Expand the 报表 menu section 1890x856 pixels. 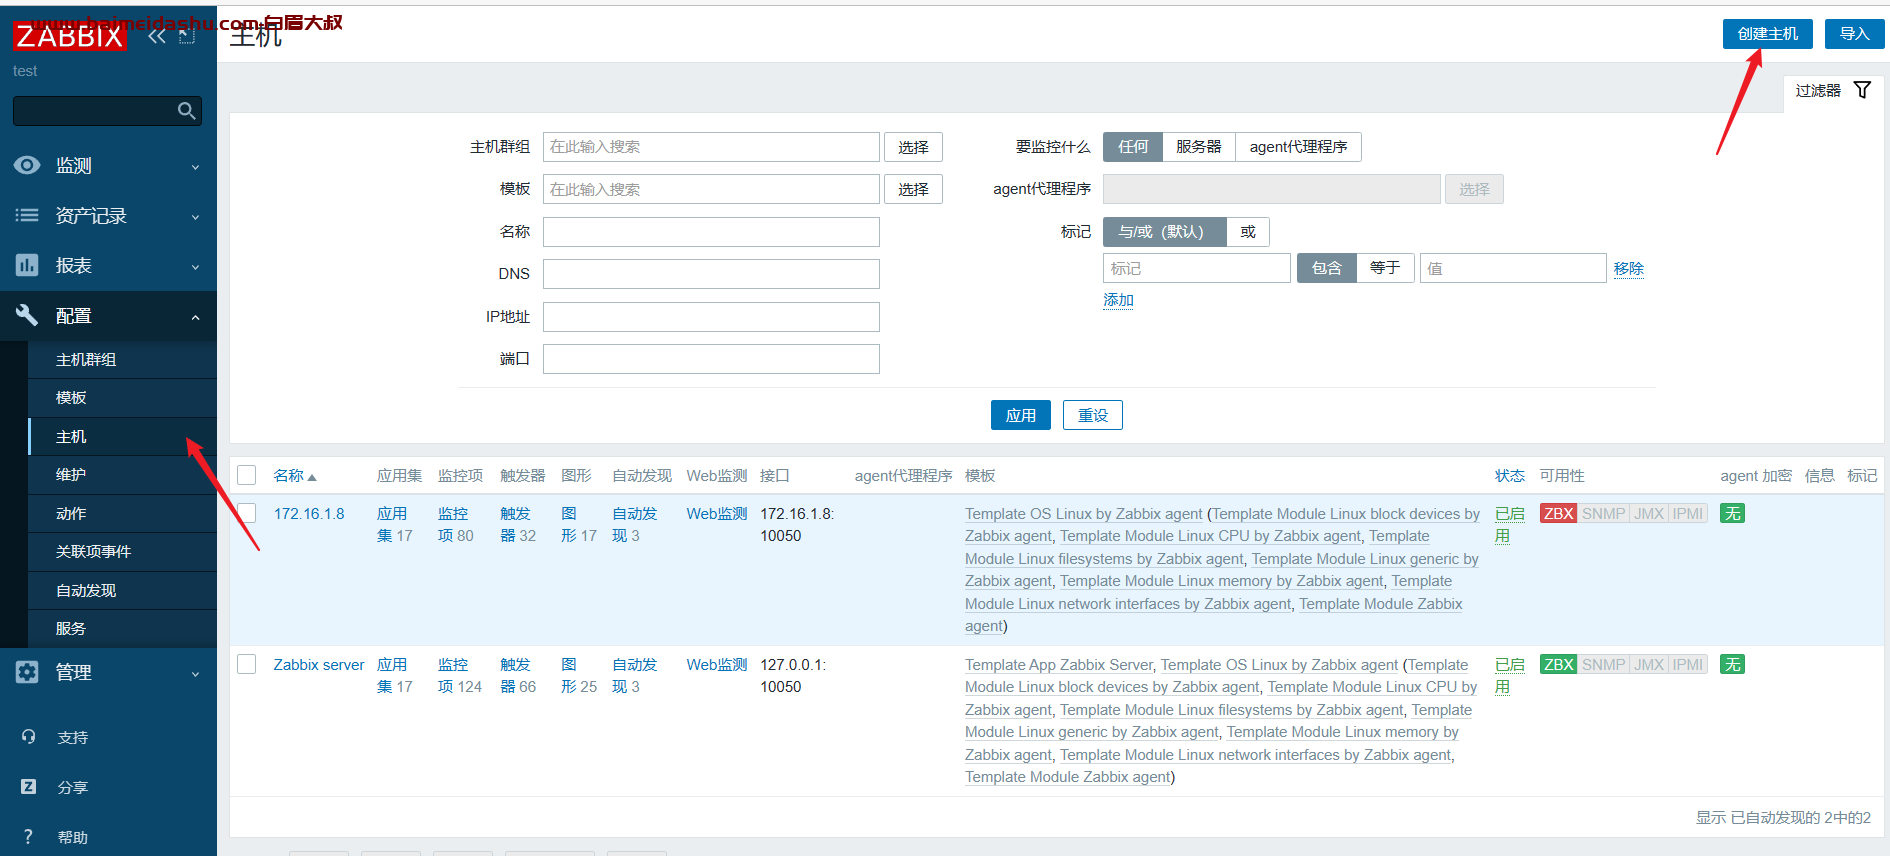coord(108,265)
